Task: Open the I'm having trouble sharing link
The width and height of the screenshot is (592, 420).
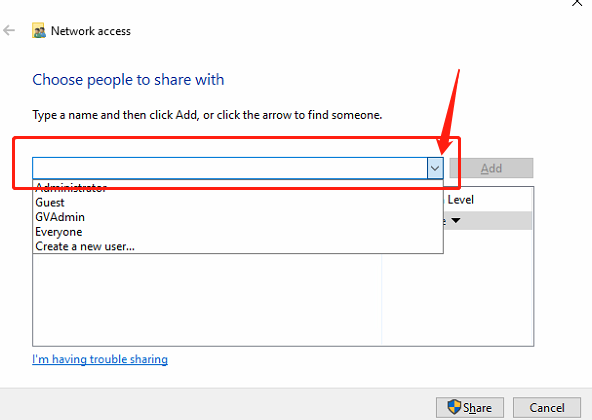Action: tap(100, 359)
